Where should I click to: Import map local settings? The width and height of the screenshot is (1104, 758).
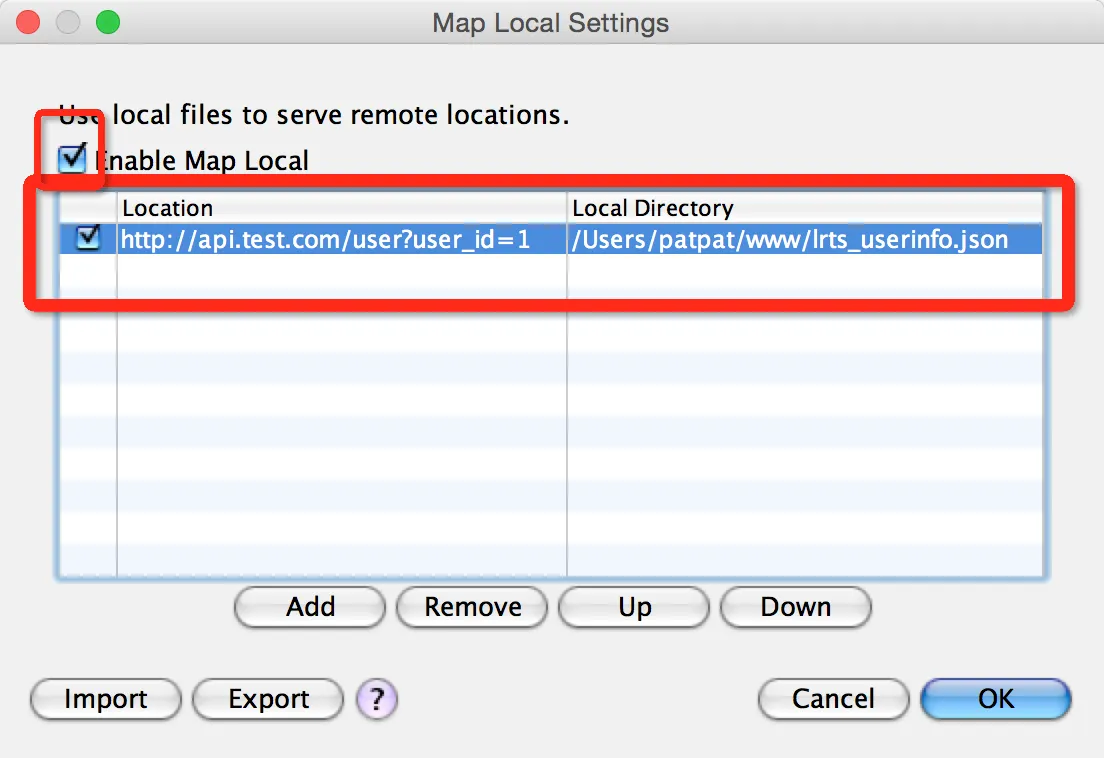click(x=104, y=700)
